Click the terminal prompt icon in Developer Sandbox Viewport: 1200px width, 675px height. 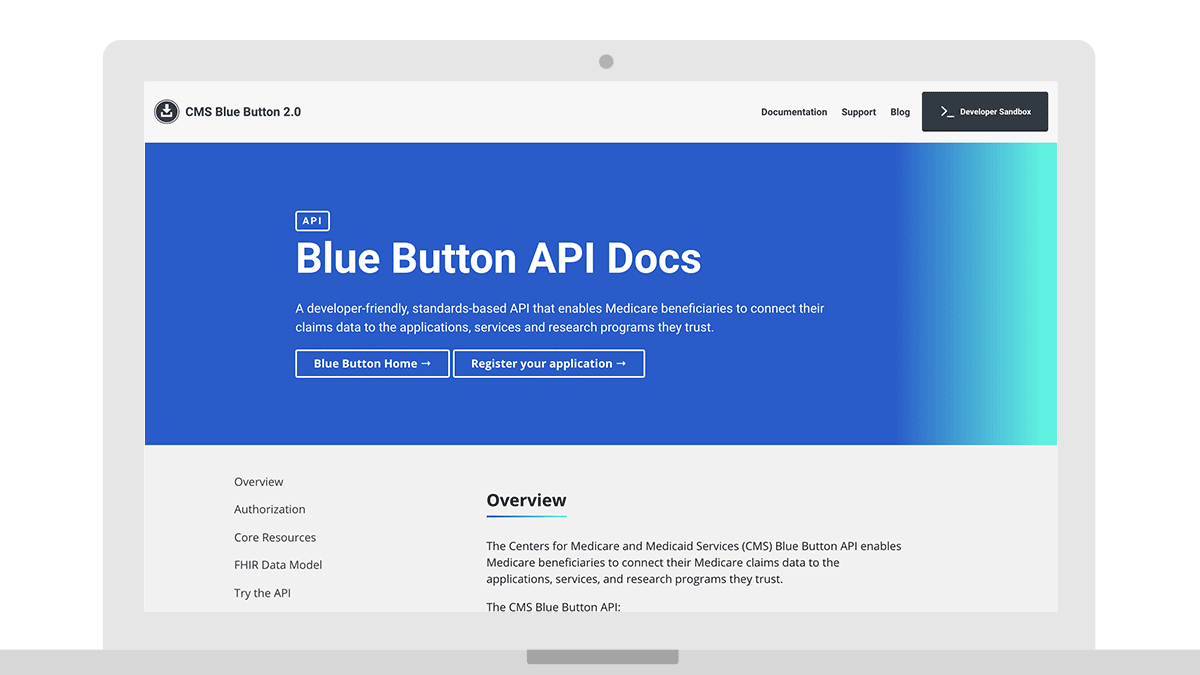947,112
